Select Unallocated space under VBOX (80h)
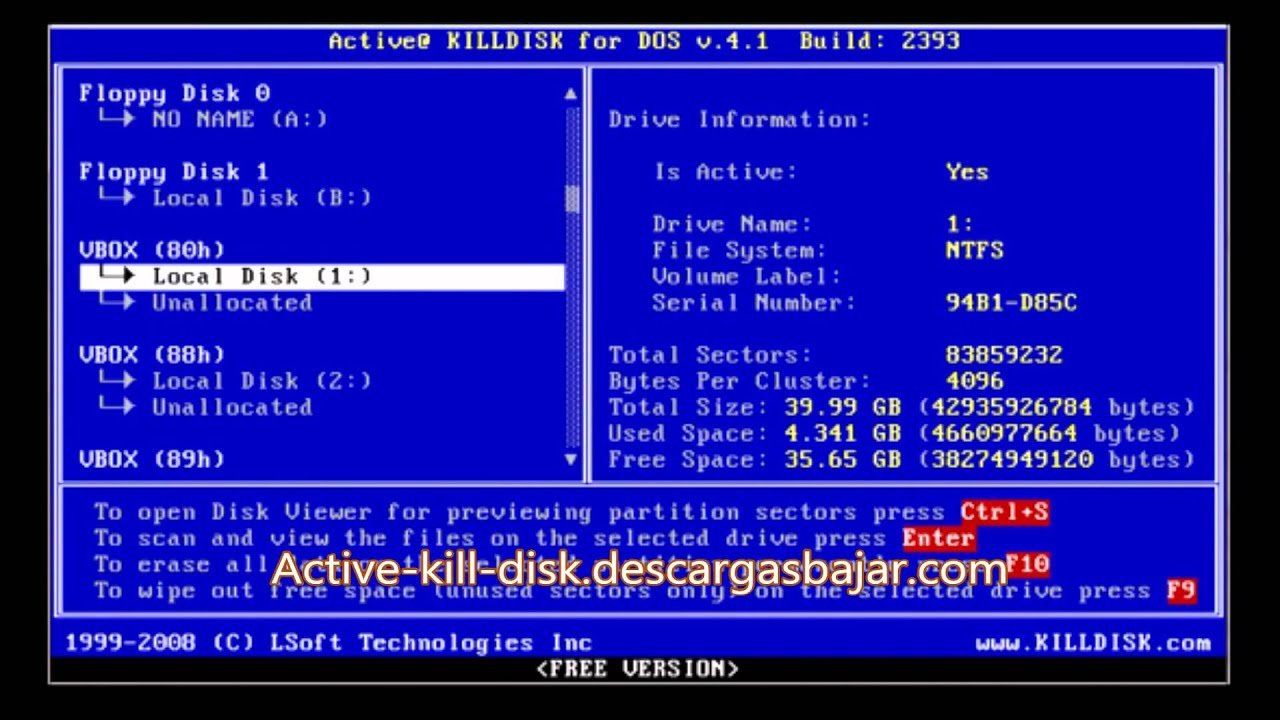This screenshot has height=720, width=1280. click(x=232, y=303)
